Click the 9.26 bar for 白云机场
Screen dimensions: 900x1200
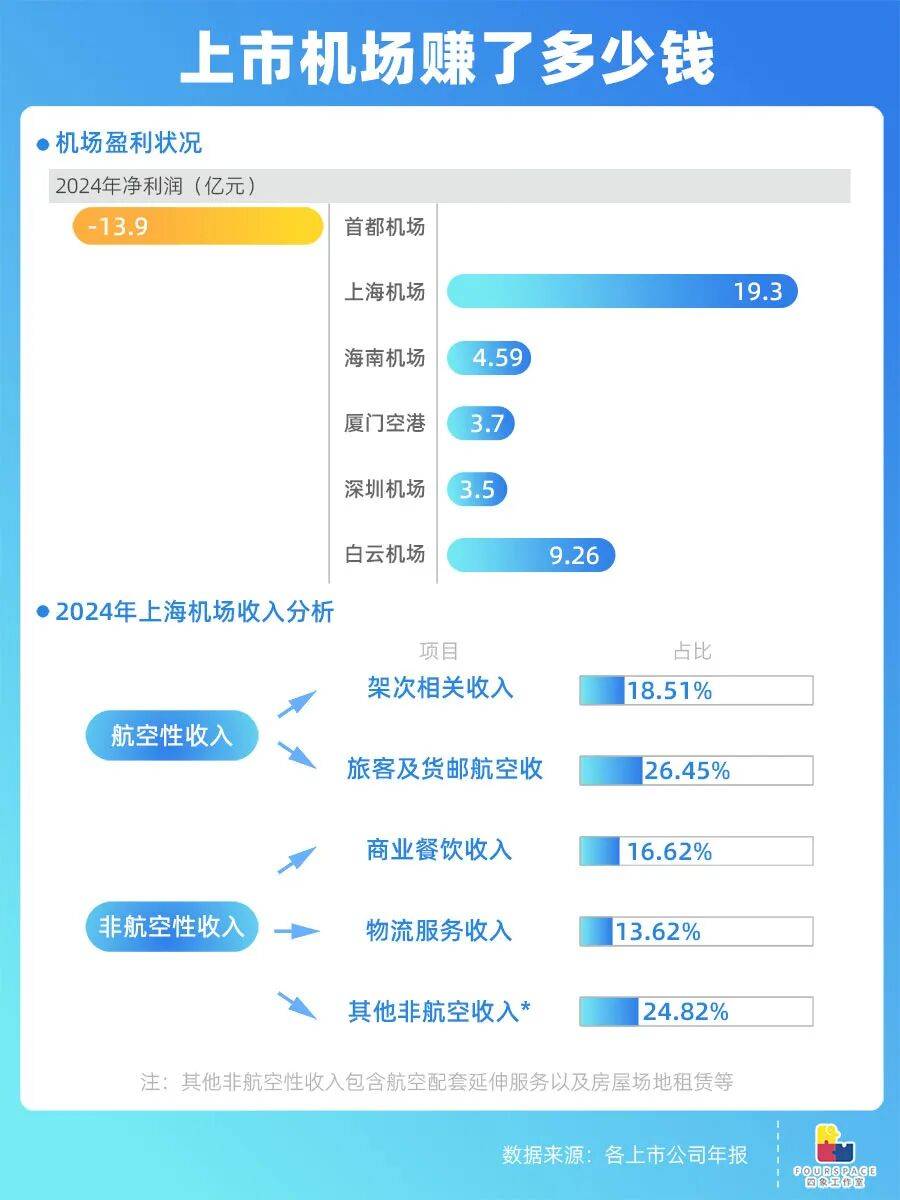pos(530,555)
